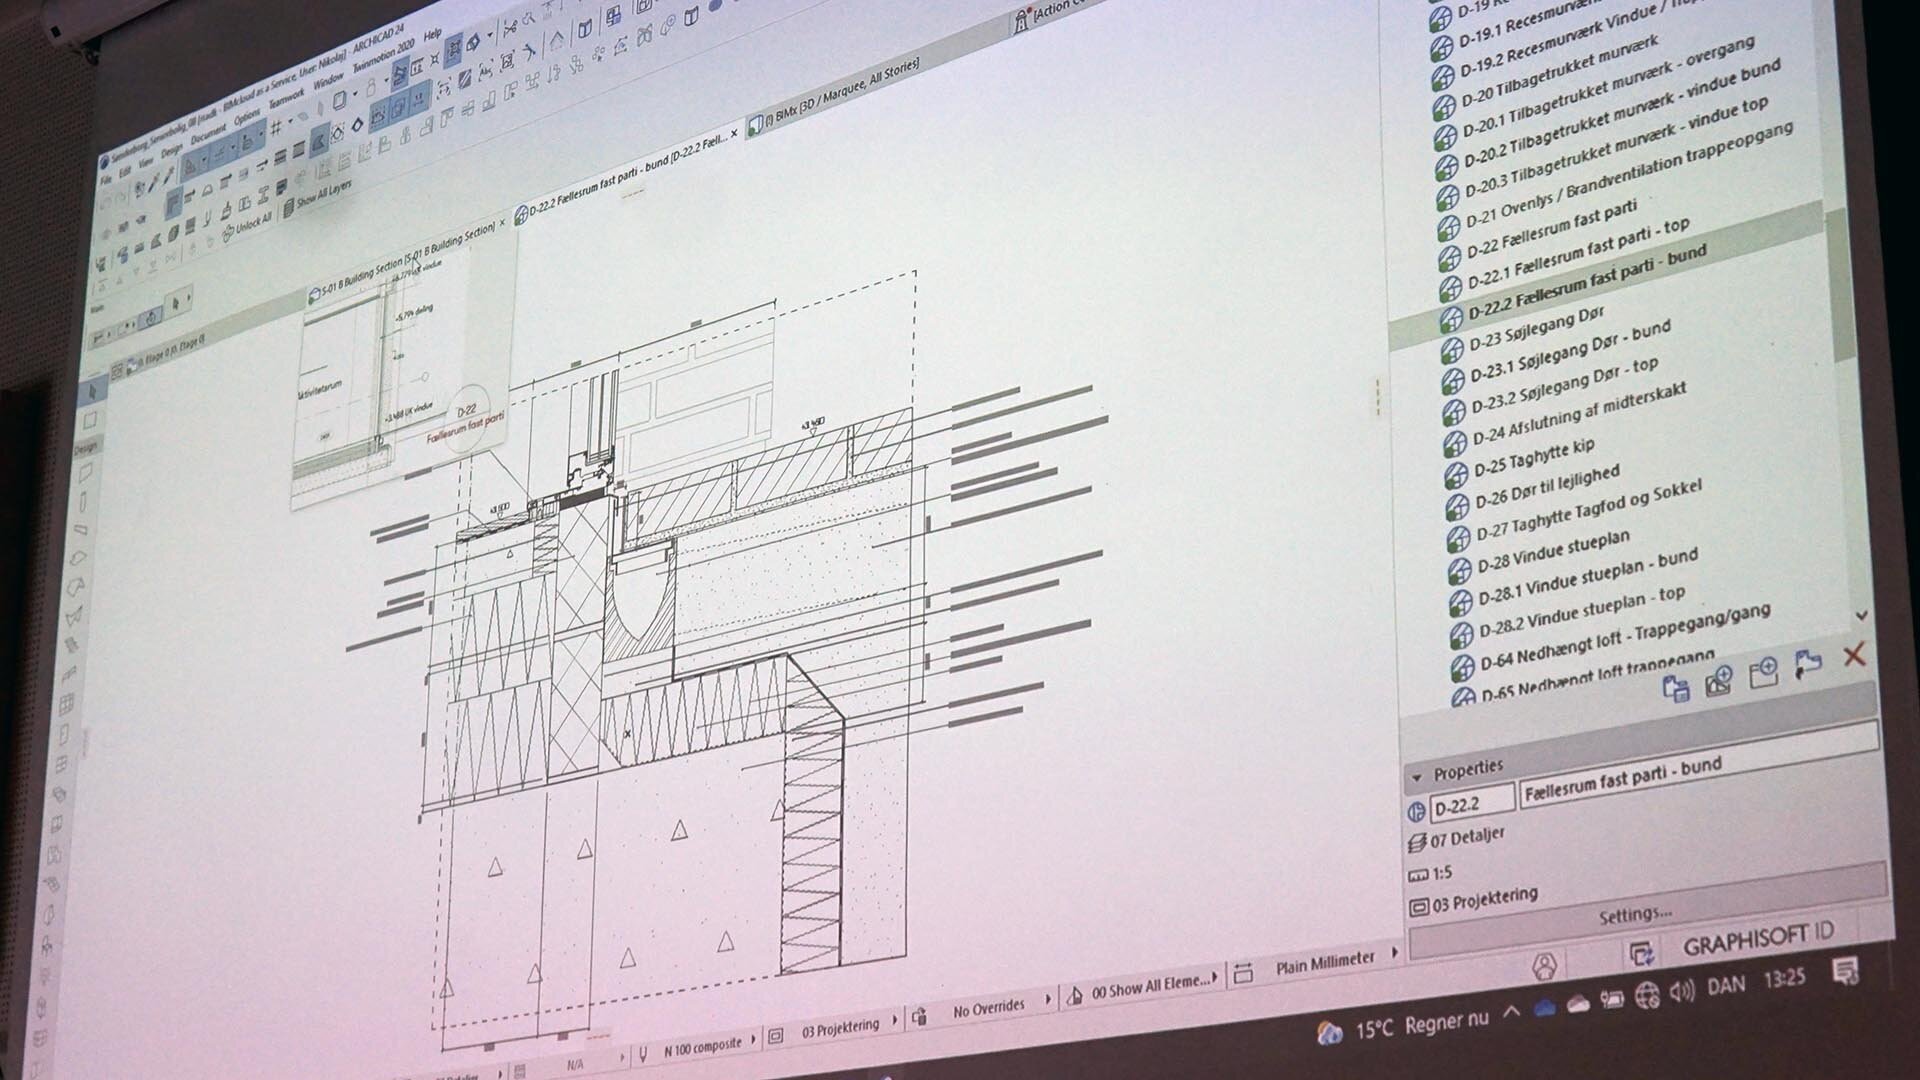Open the Options menu
1920x1080 pixels.
tap(247, 117)
